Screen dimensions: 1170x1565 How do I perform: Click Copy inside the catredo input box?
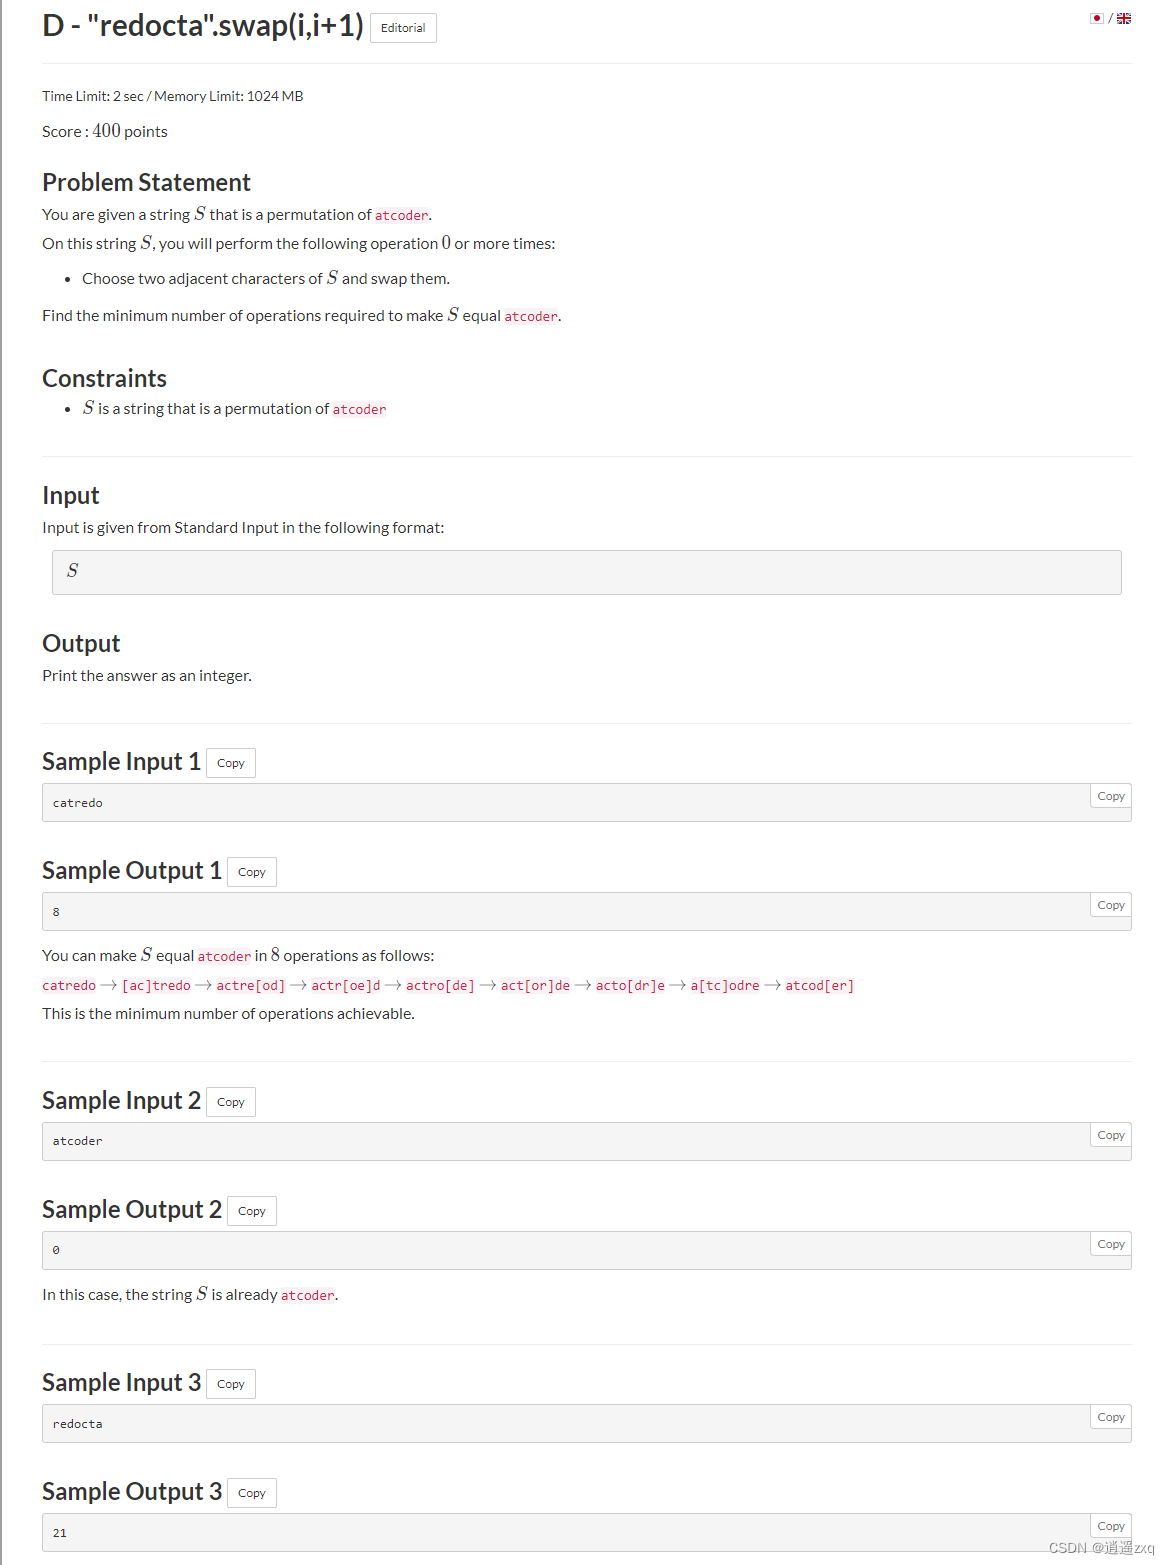point(1111,796)
